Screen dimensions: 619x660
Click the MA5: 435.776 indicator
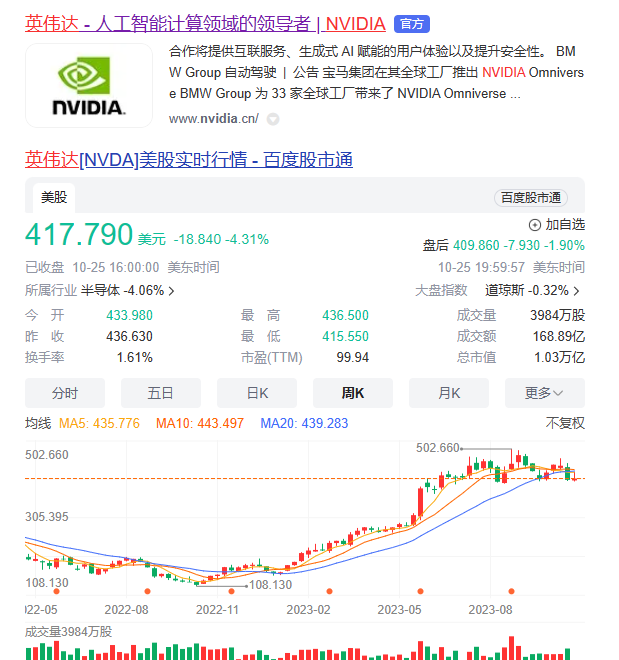pos(99,423)
